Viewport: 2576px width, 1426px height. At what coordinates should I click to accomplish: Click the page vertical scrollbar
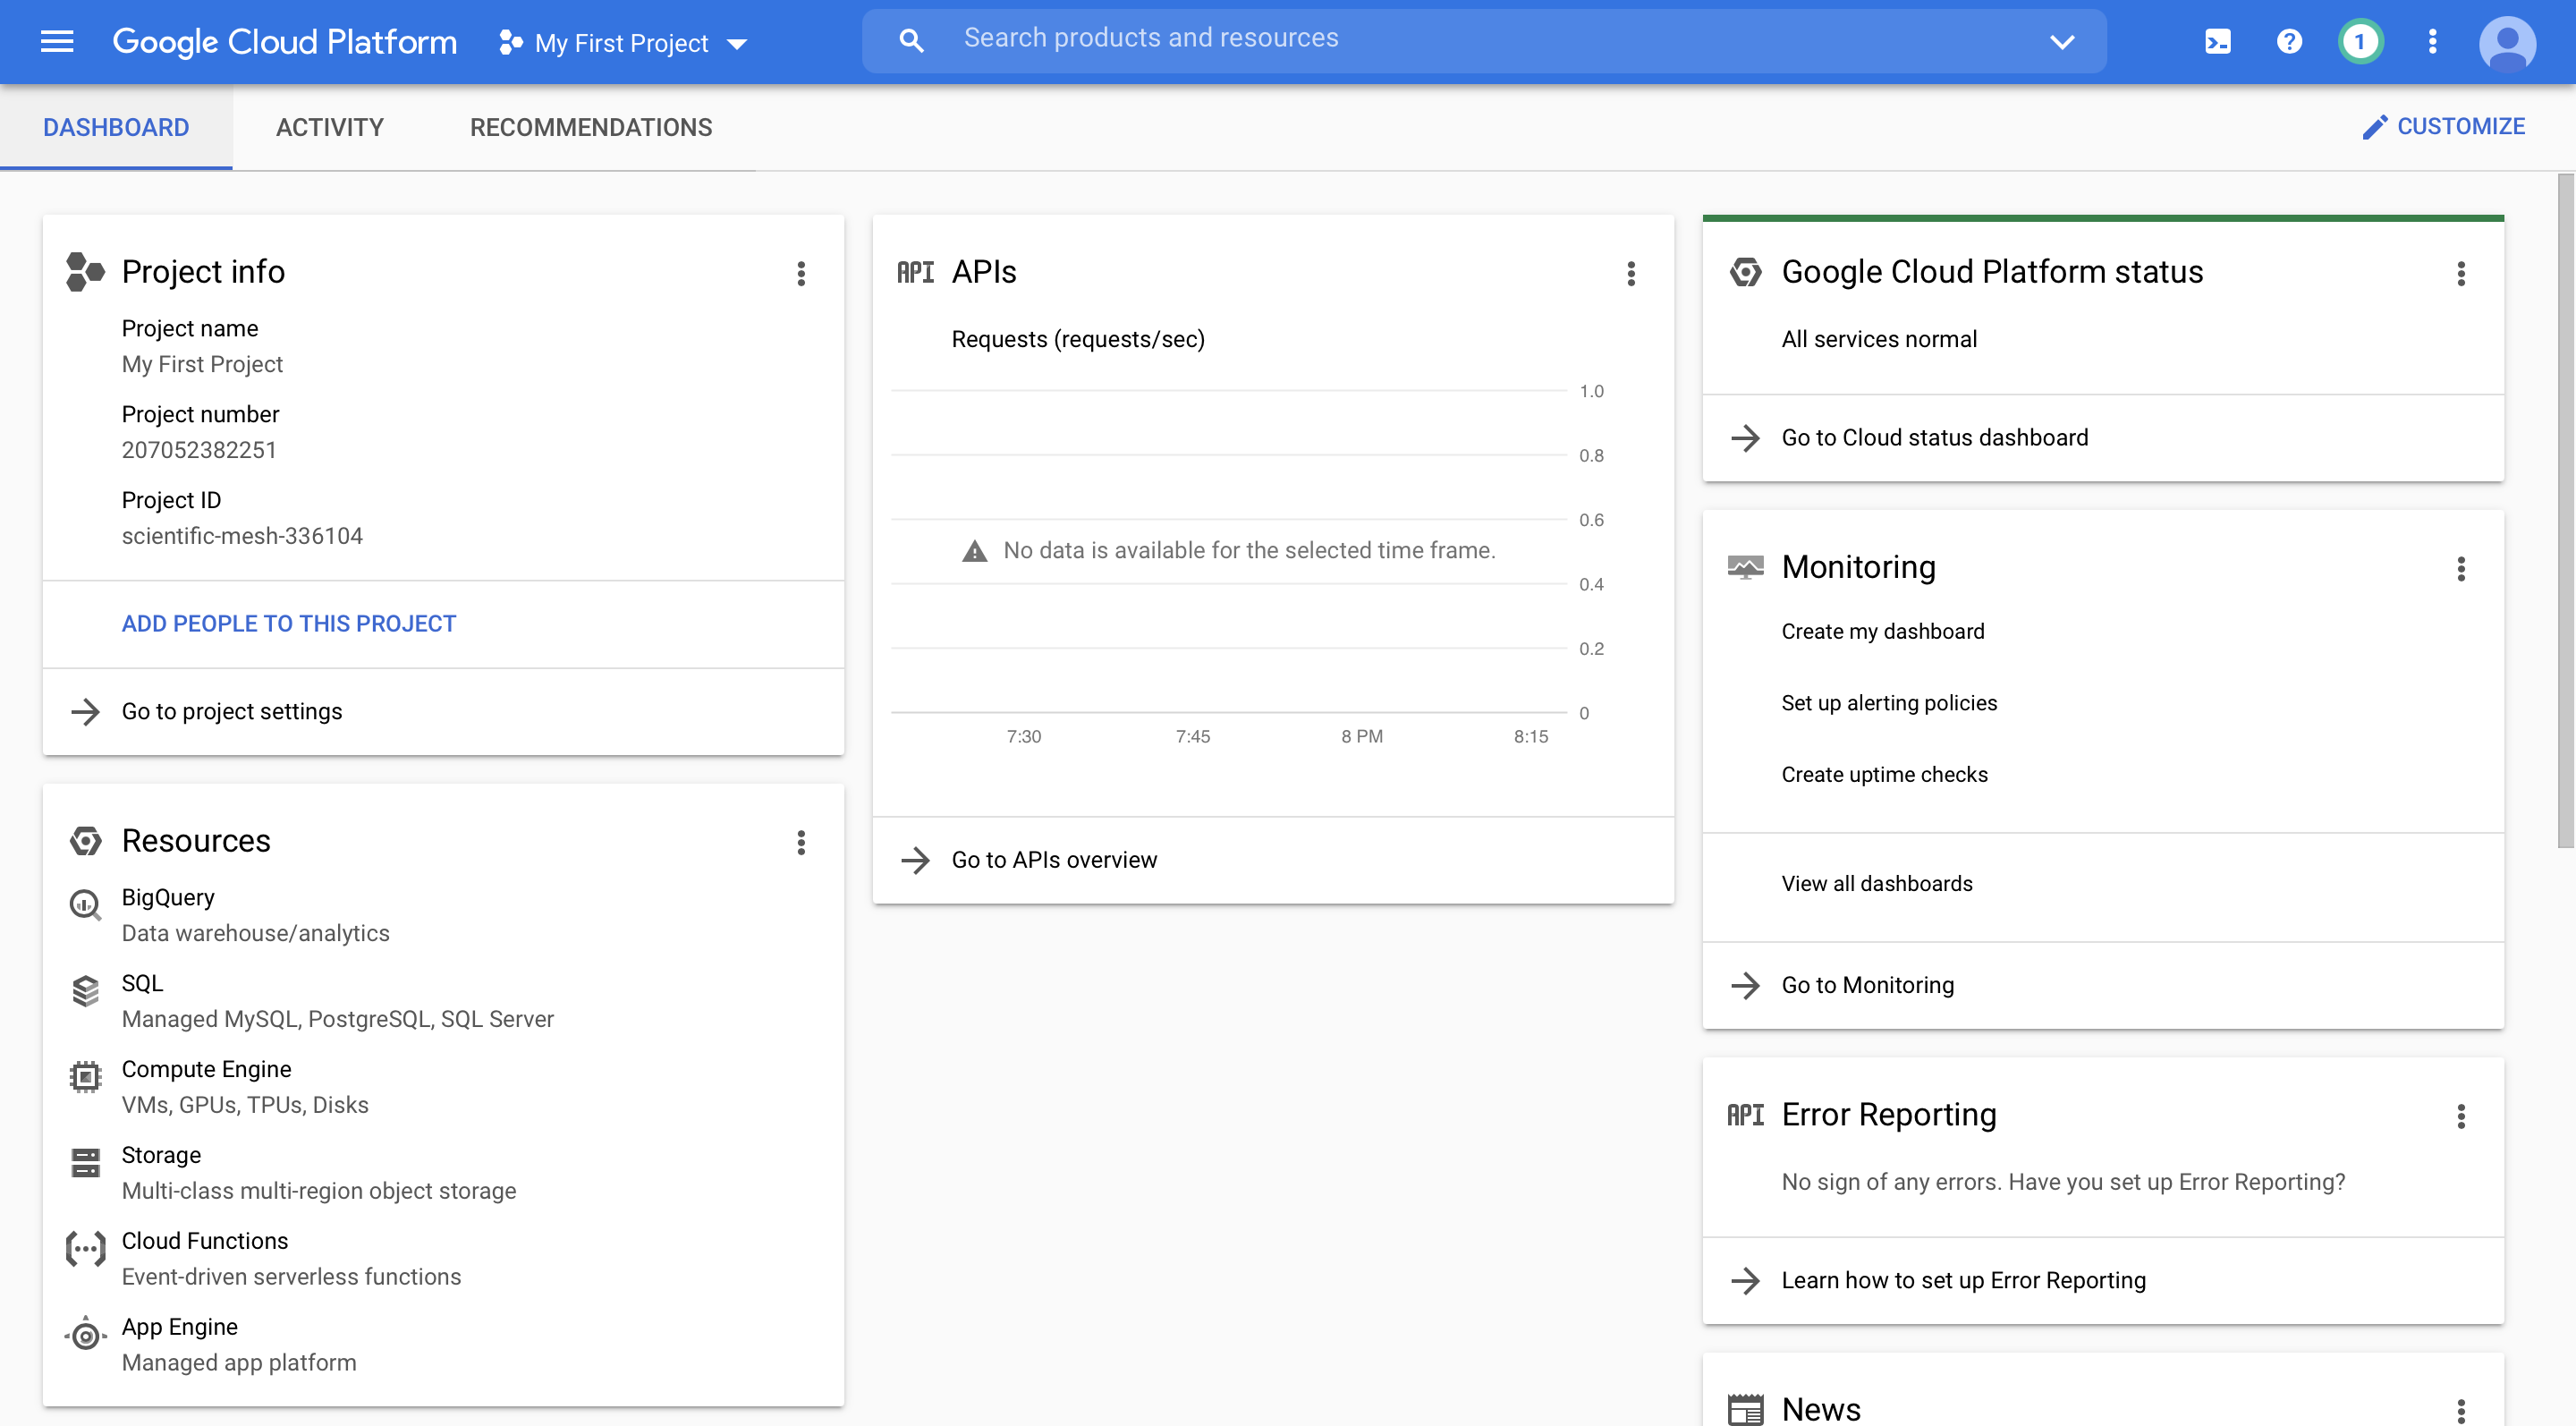point(2566,510)
